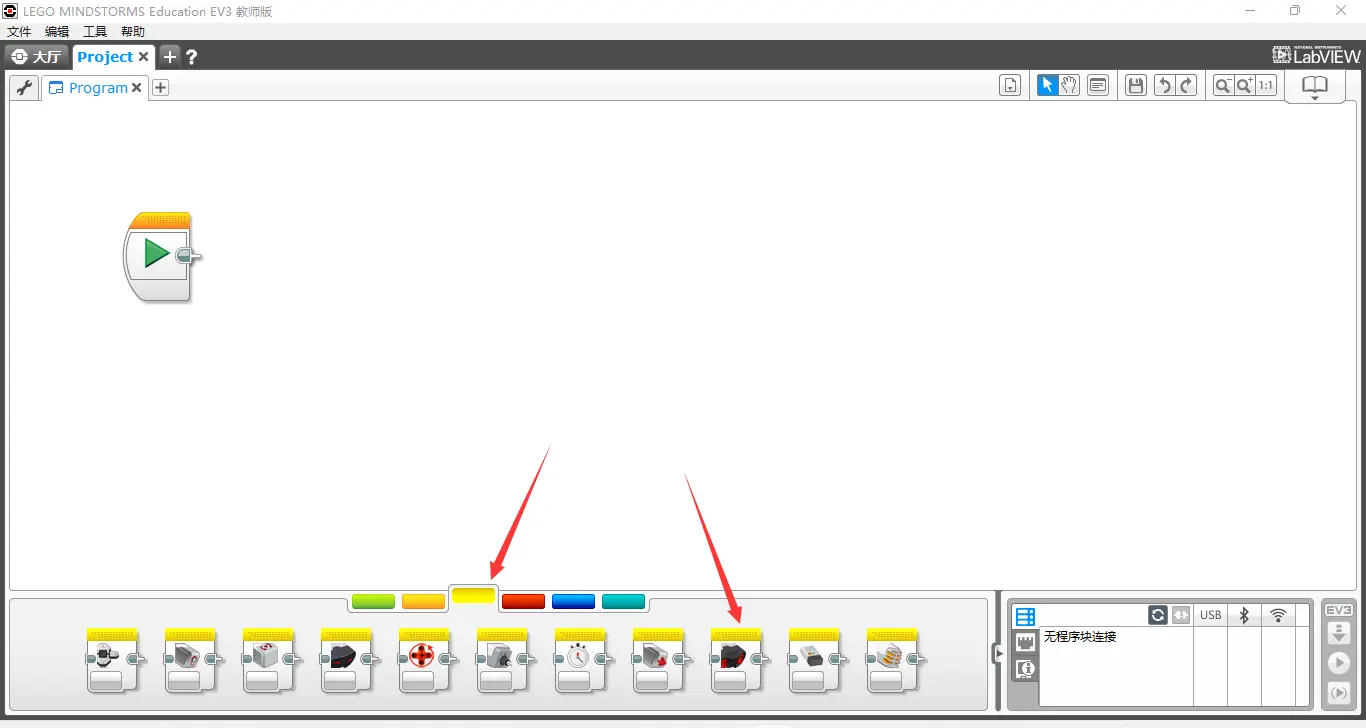Refresh the available bricks list
The height and width of the screenshot is (728, 1366).
point(1158,615)
